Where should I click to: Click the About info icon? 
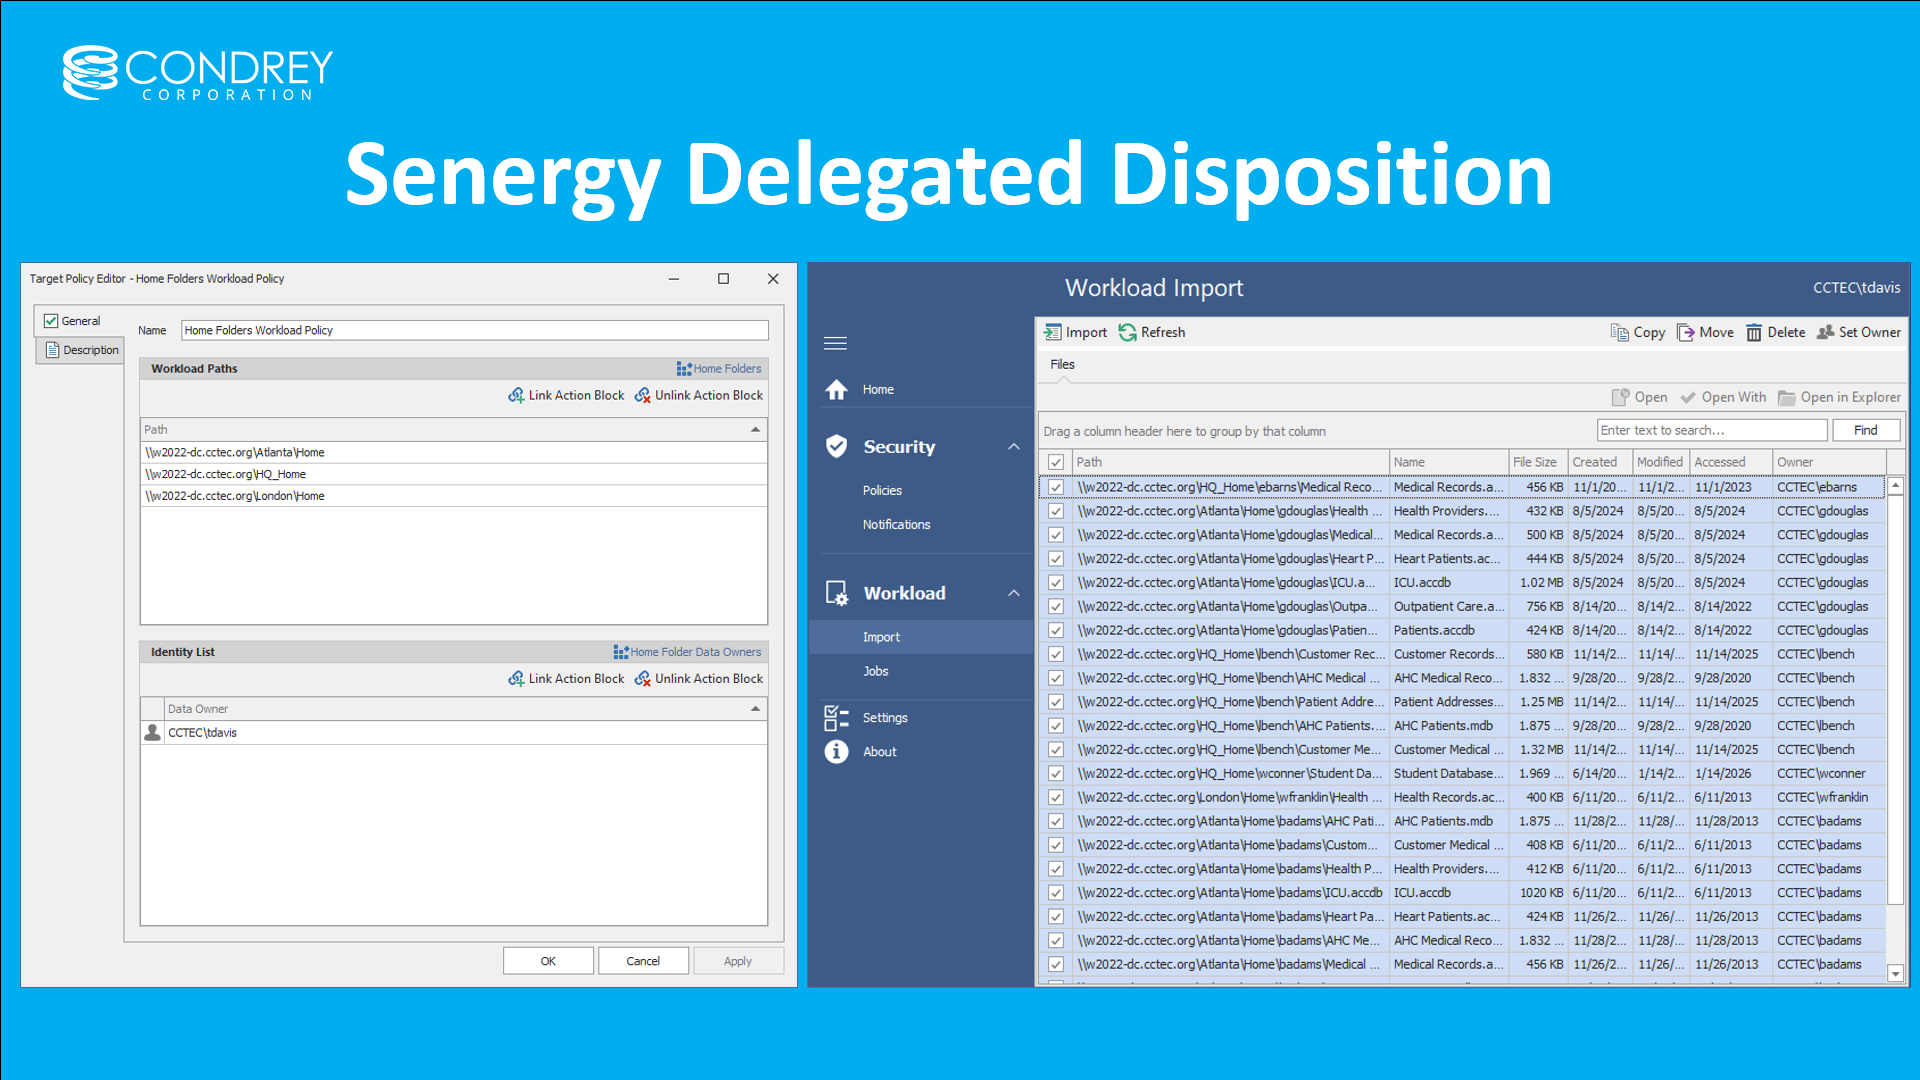pos(836,751)
